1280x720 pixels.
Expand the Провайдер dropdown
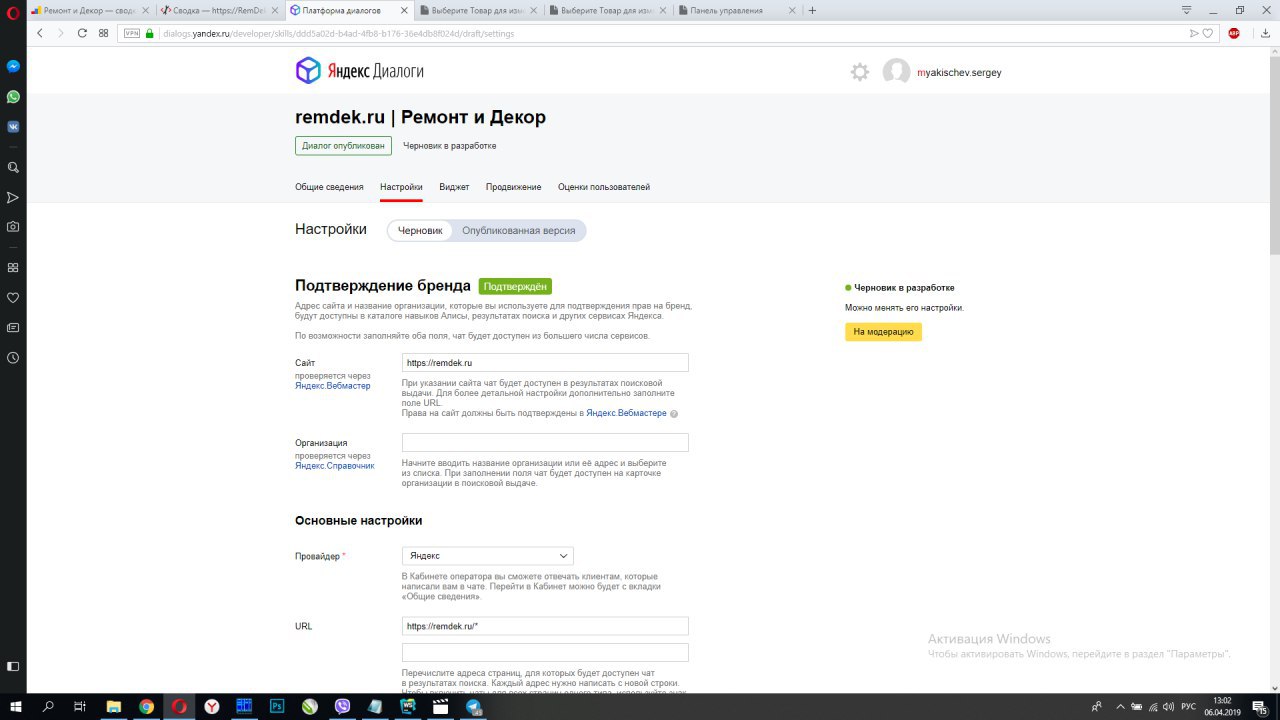(x=488, y=556)
